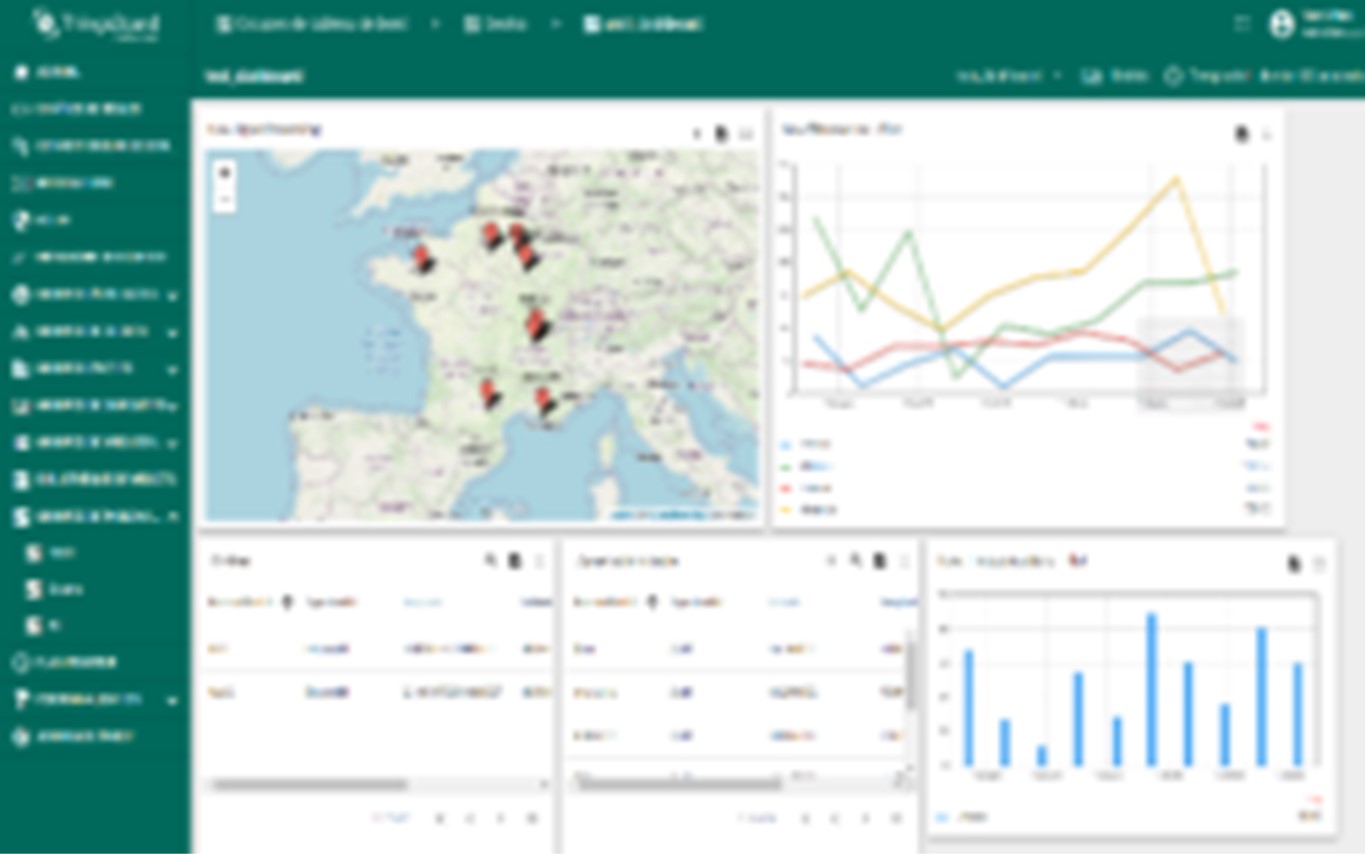Click the export icon on the bar chart widget
The width and height of the screenshot is (1365, 854).
coord(1293,565)
